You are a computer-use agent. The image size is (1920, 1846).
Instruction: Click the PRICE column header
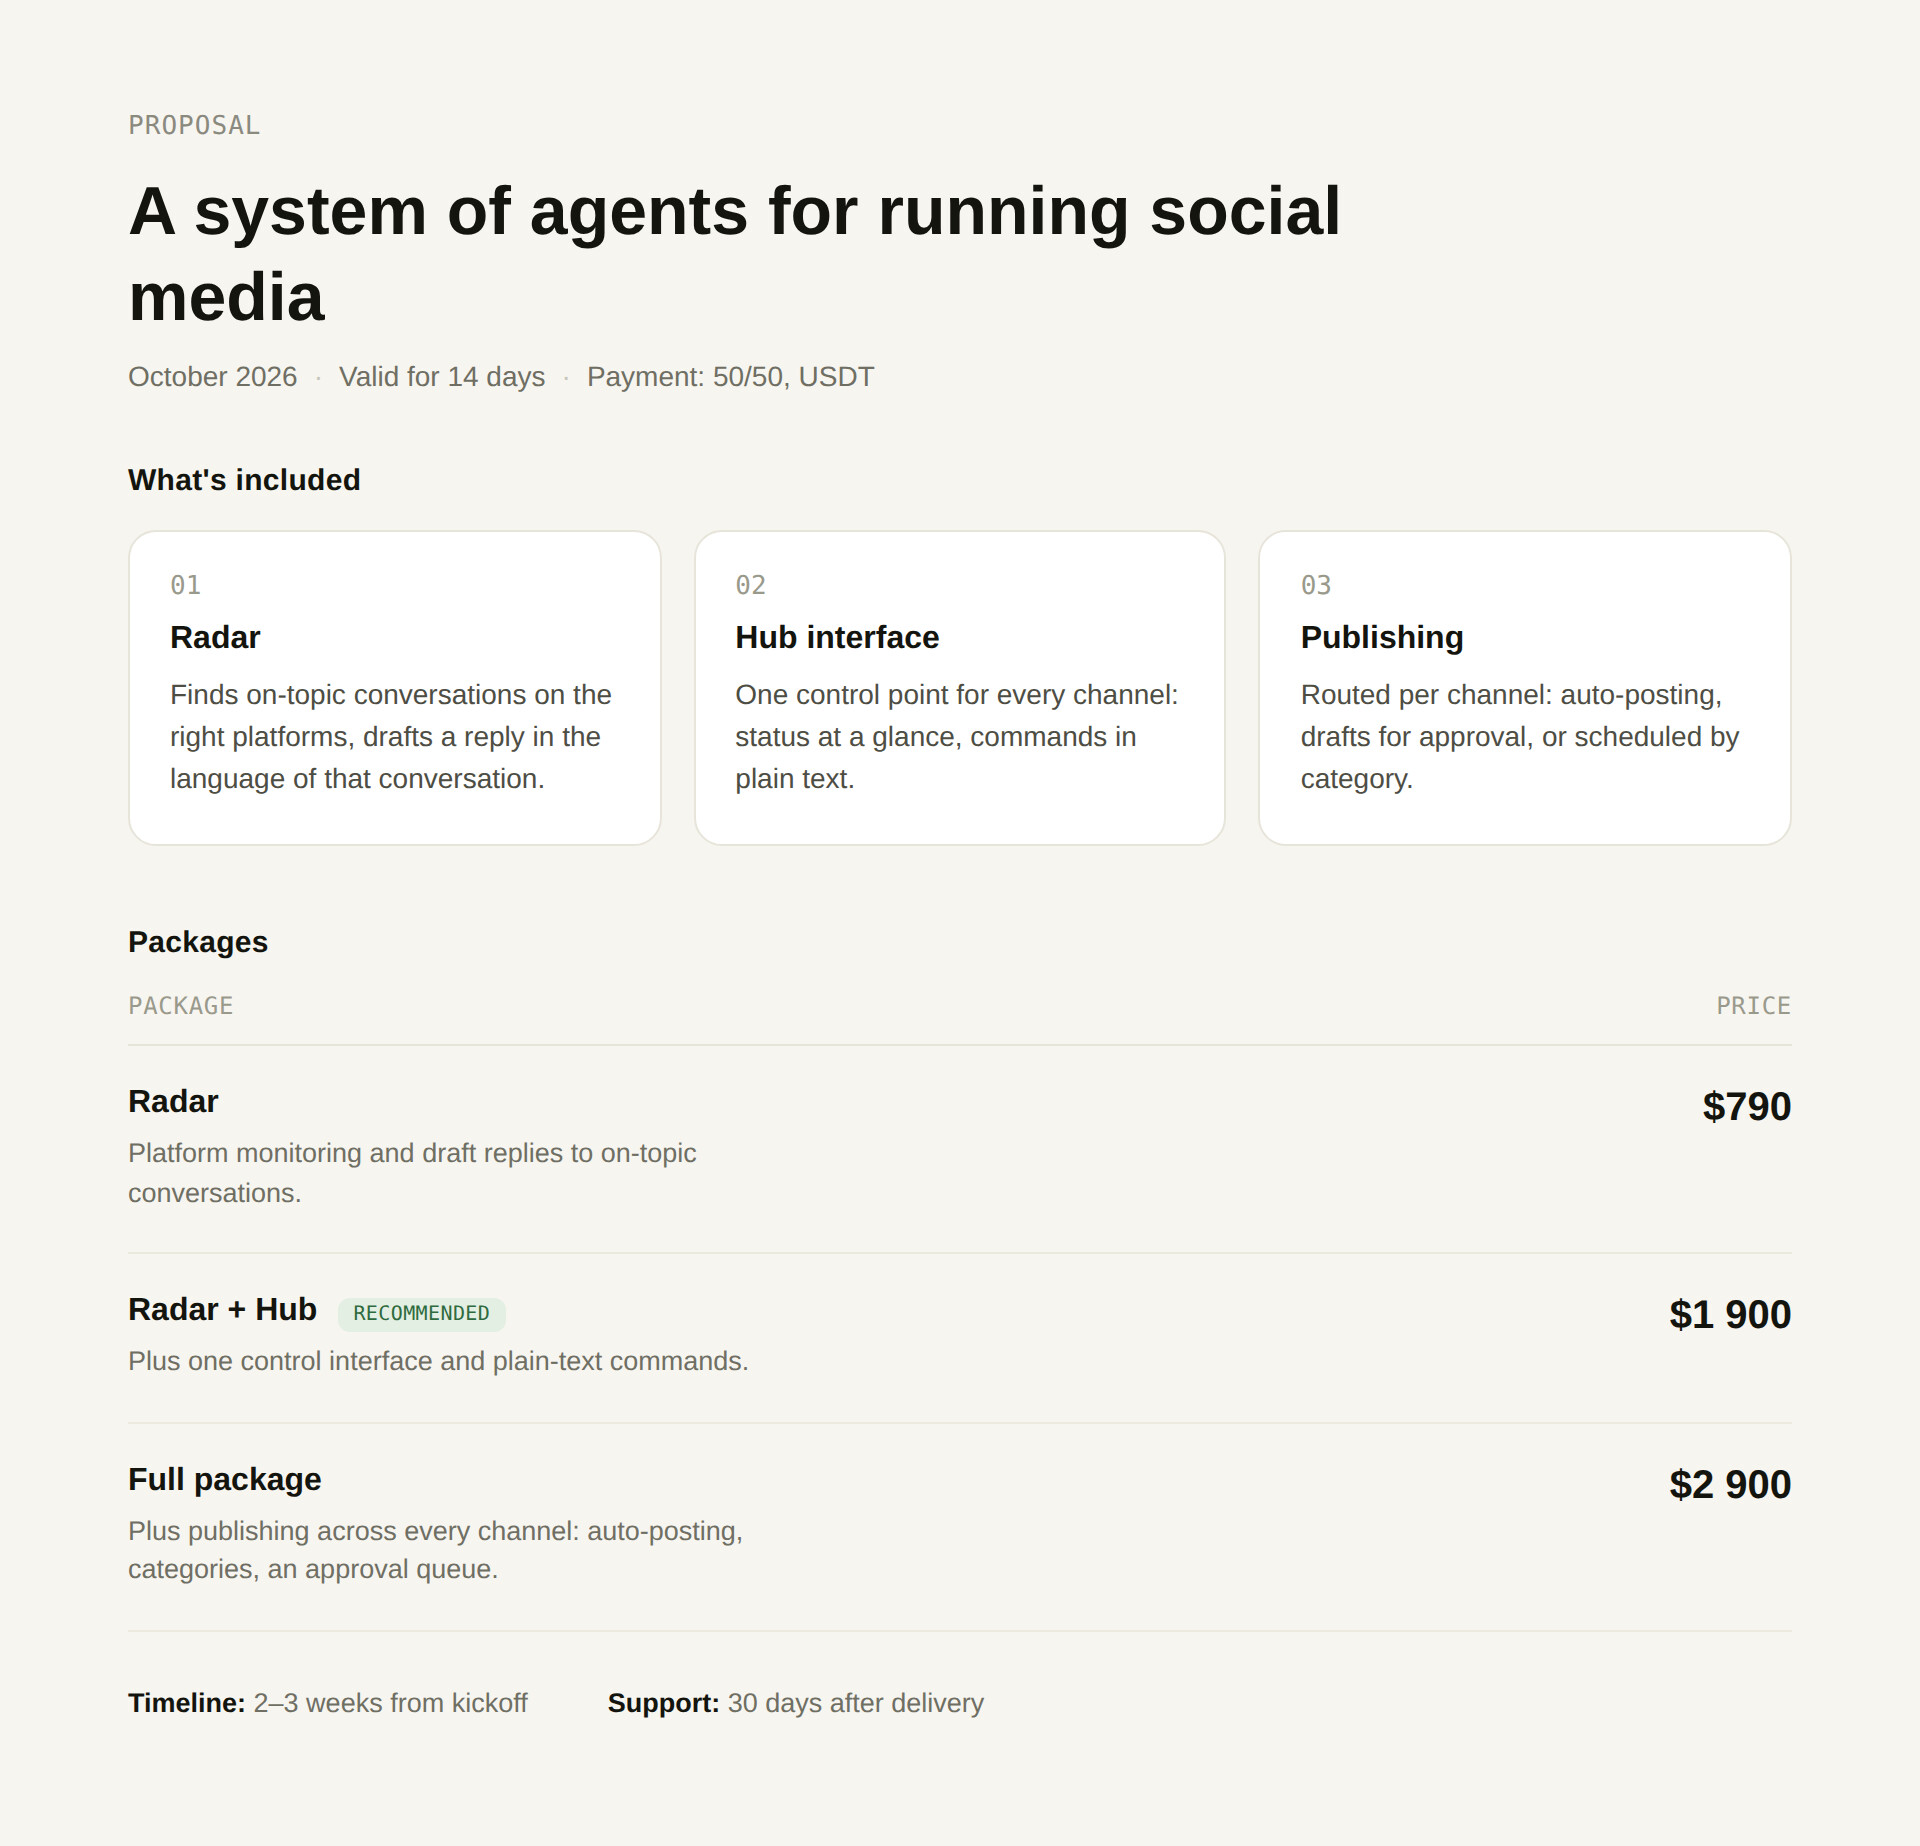(x=1754, y=1006)
